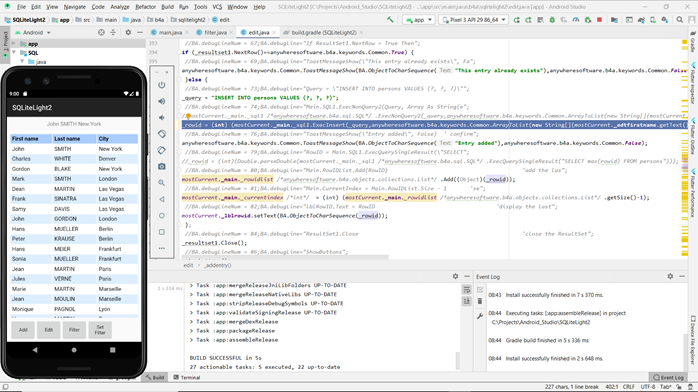698x392 pixels.
Task: Click the sqlitelight2 breadcrumb in navigation bar
Action: pos(188,20)
